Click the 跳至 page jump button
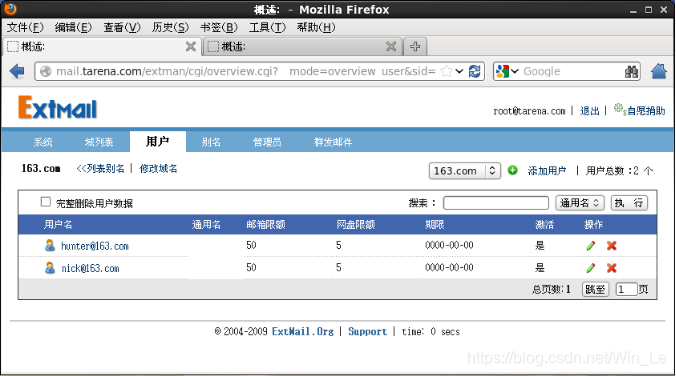676x376 pixels. click(x=595, y=289)
